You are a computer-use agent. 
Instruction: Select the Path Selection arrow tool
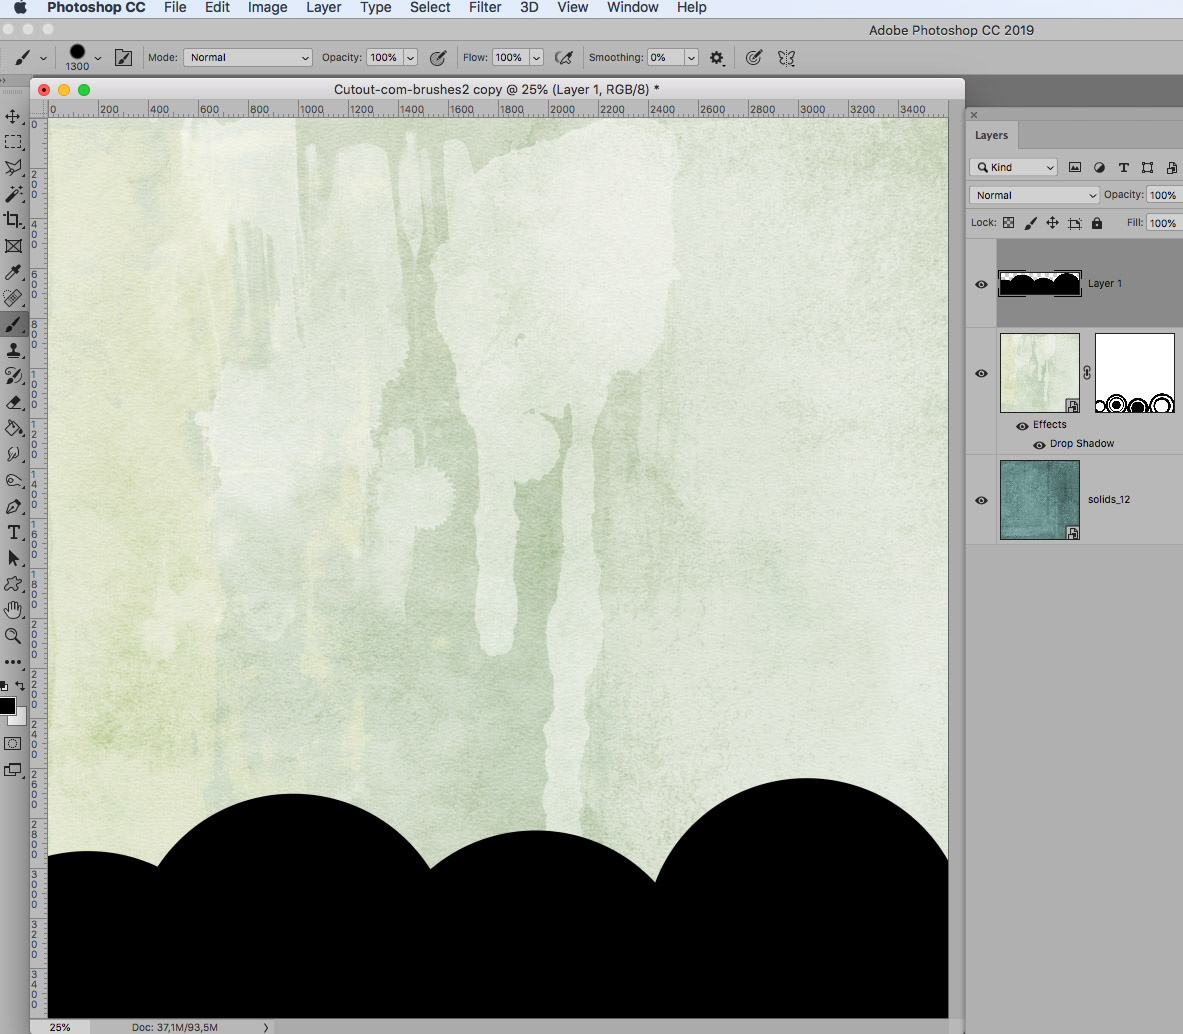coord(13,558)
